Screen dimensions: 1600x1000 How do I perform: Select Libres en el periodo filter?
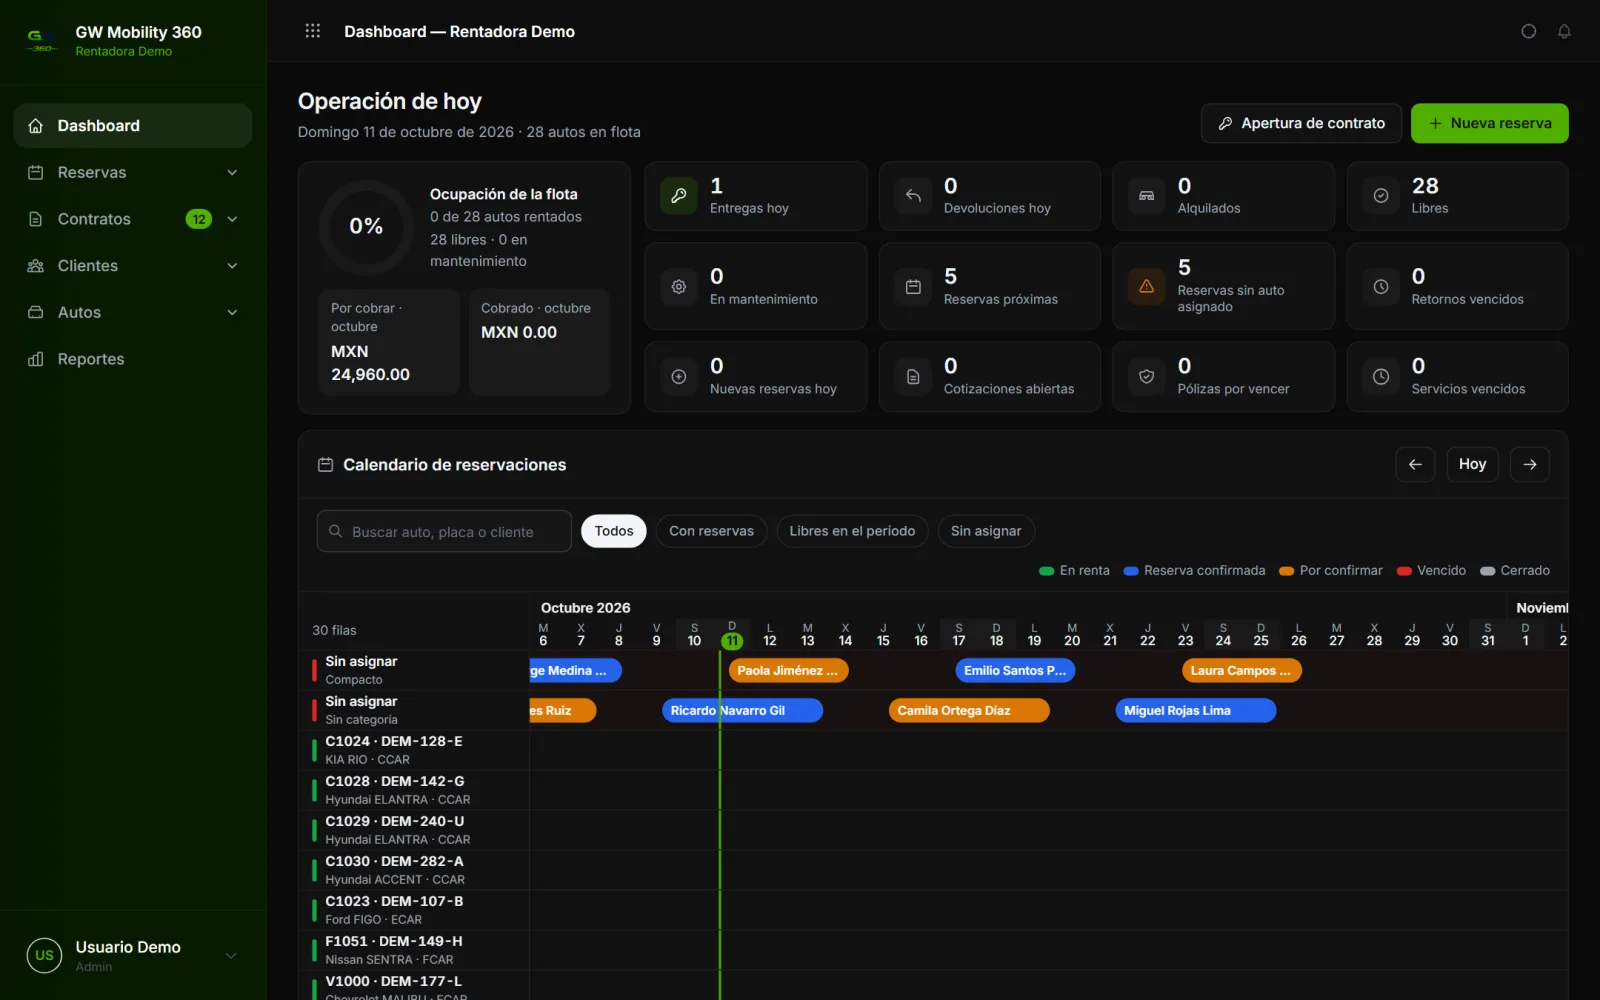(852, 531)
